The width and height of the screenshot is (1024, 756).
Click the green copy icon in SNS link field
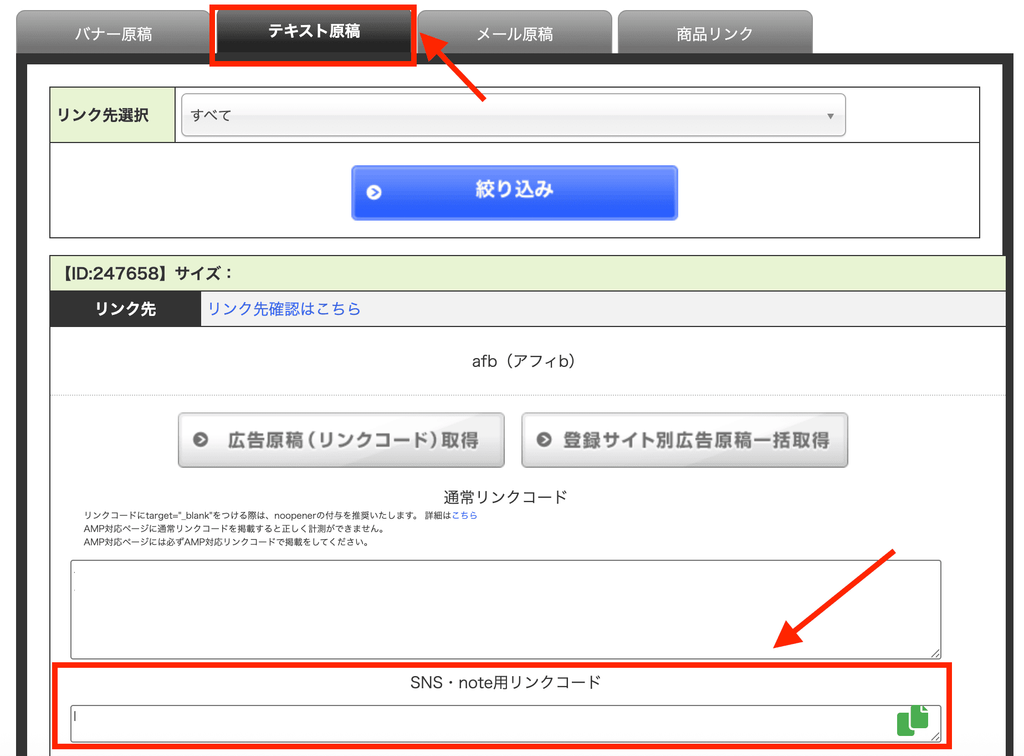[x=913, y=720]
